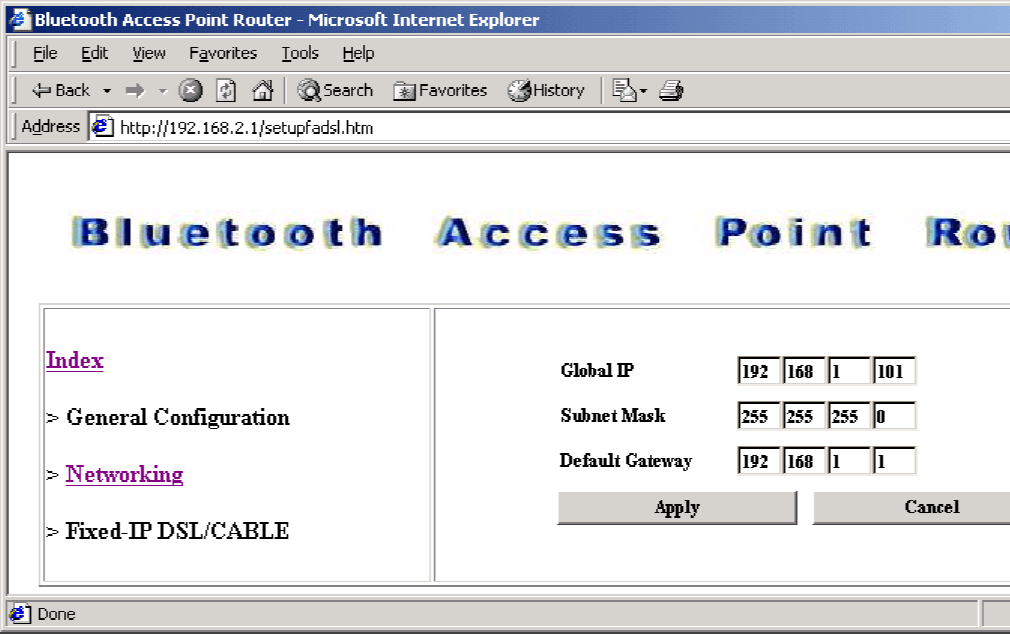Screen dimensions: 1010x634
Task: Click Default Gateway first octet field
Action: pyautogui.click(x=759, y=461)
